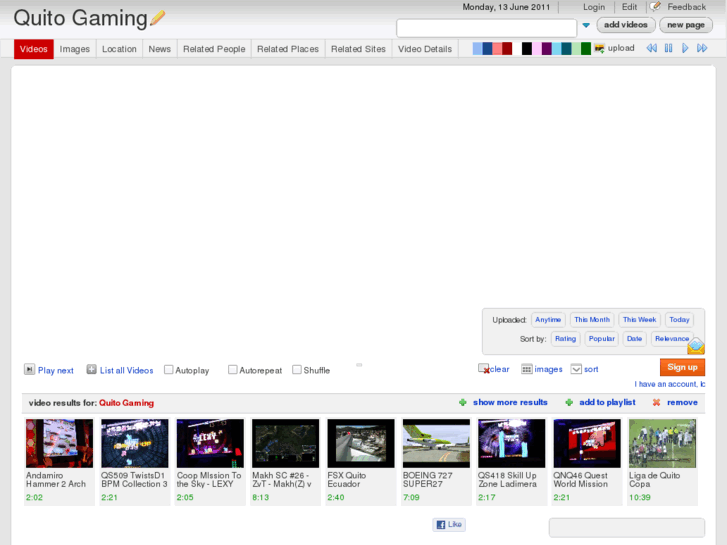
Task: Open the Images tab
Action: click(x=75, y=49)
